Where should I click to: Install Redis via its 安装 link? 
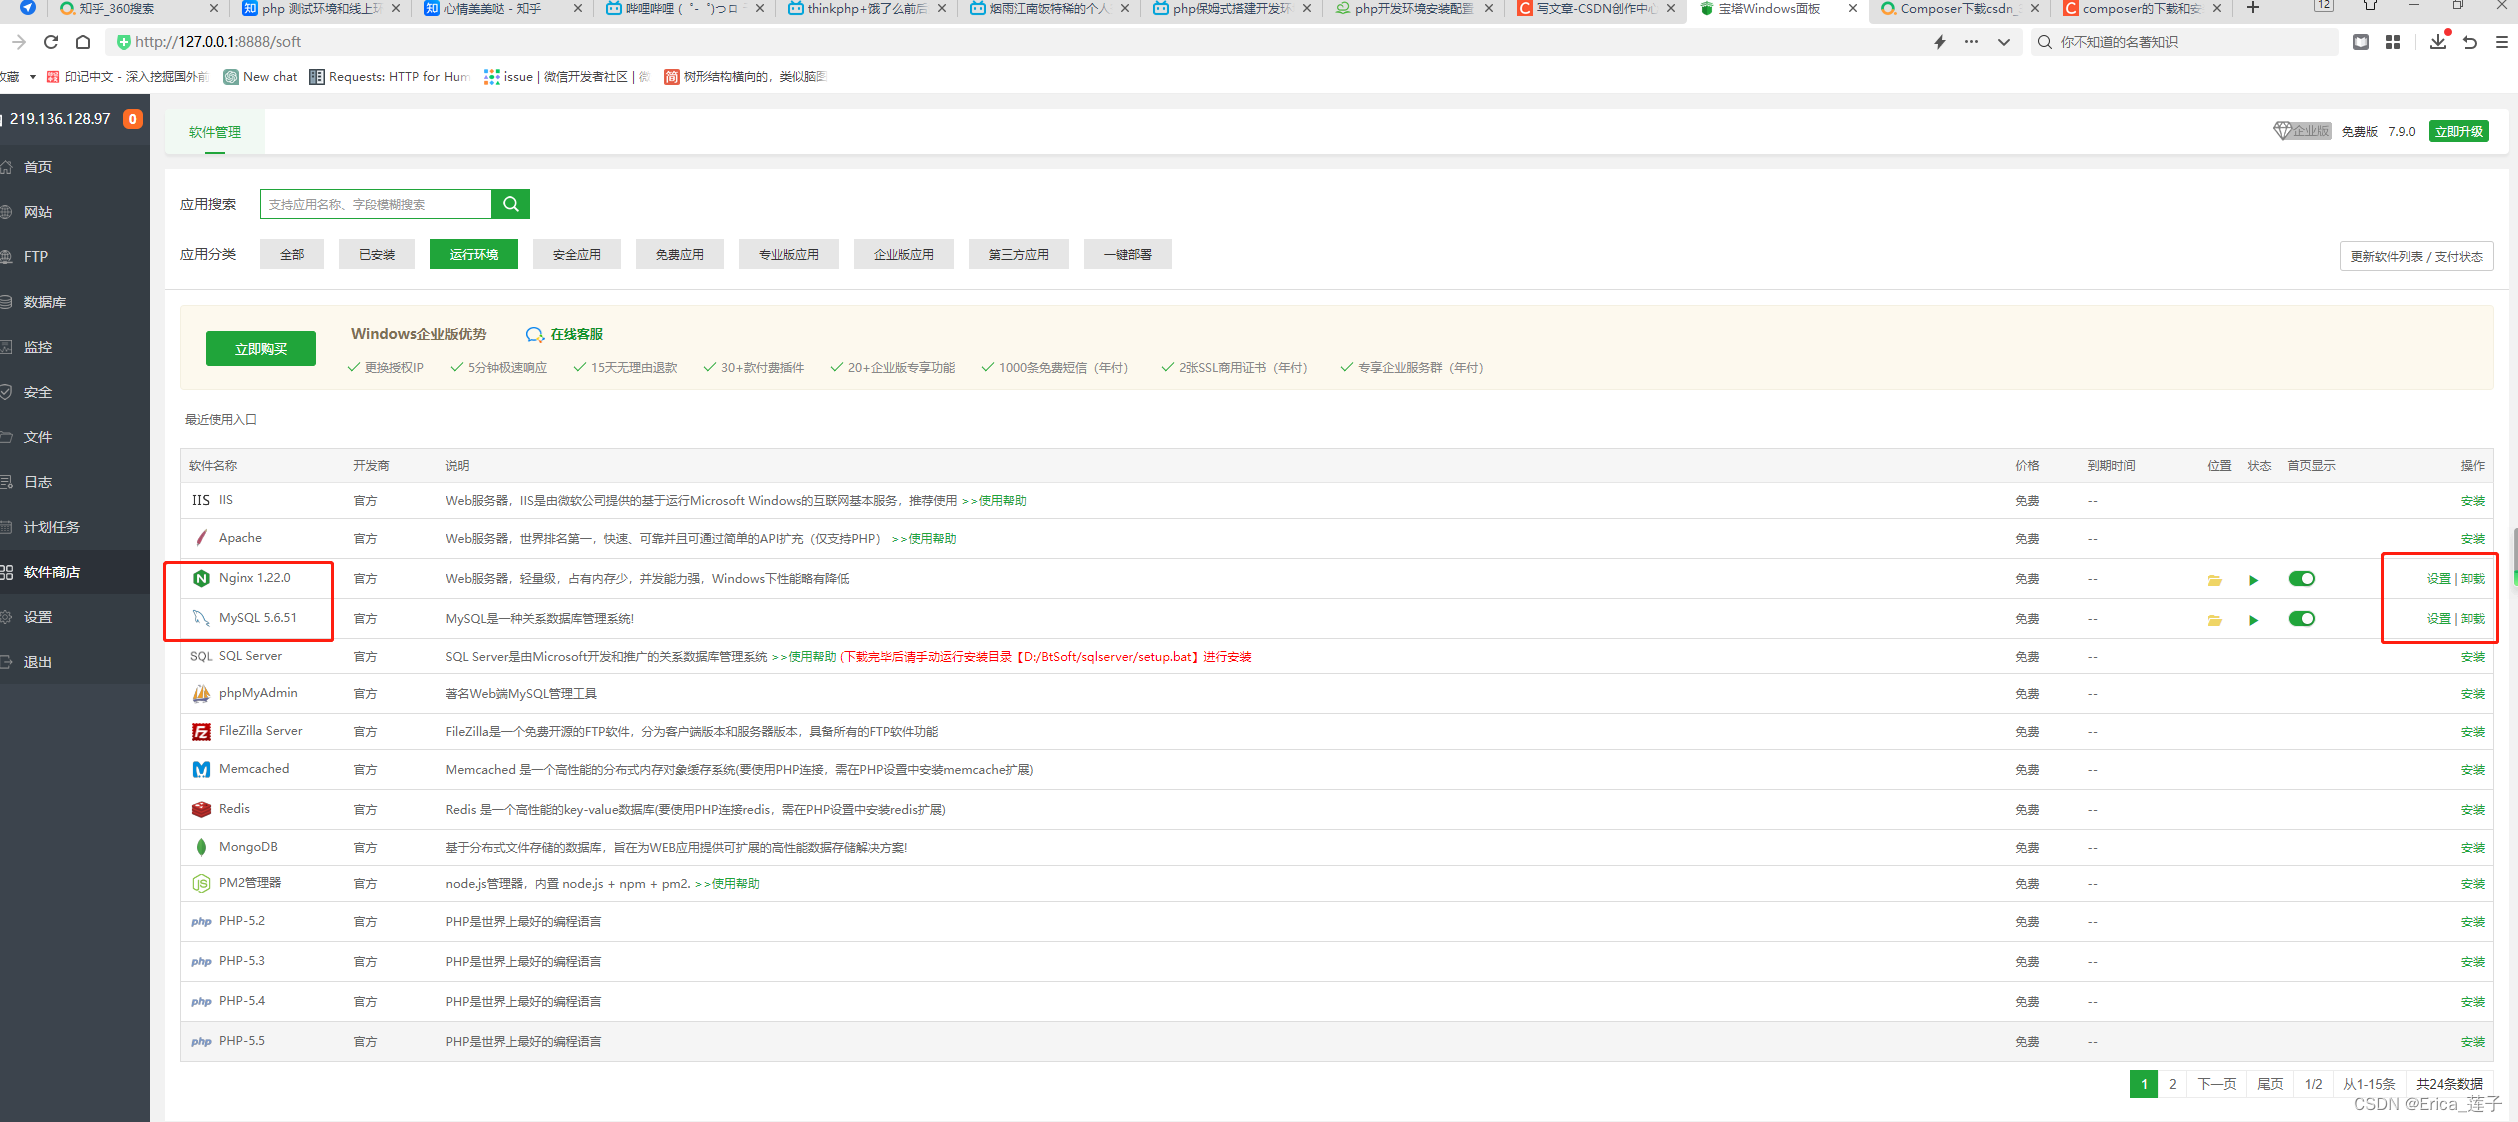pos(2472,809)
